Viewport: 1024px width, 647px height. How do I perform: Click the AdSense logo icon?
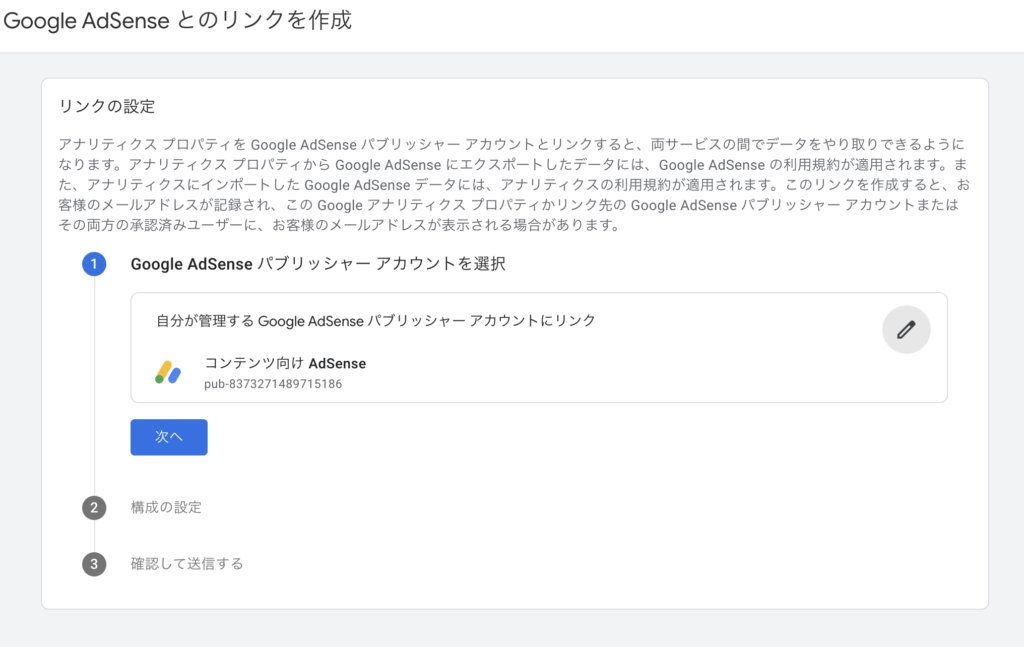pyautogui.click(x=168, y=372)
